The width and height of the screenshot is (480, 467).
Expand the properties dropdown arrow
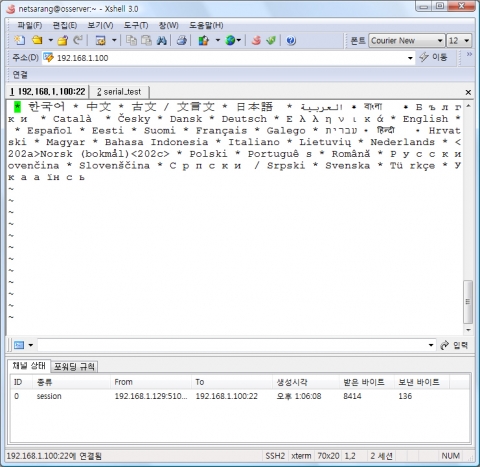click(x=114, y=41)
